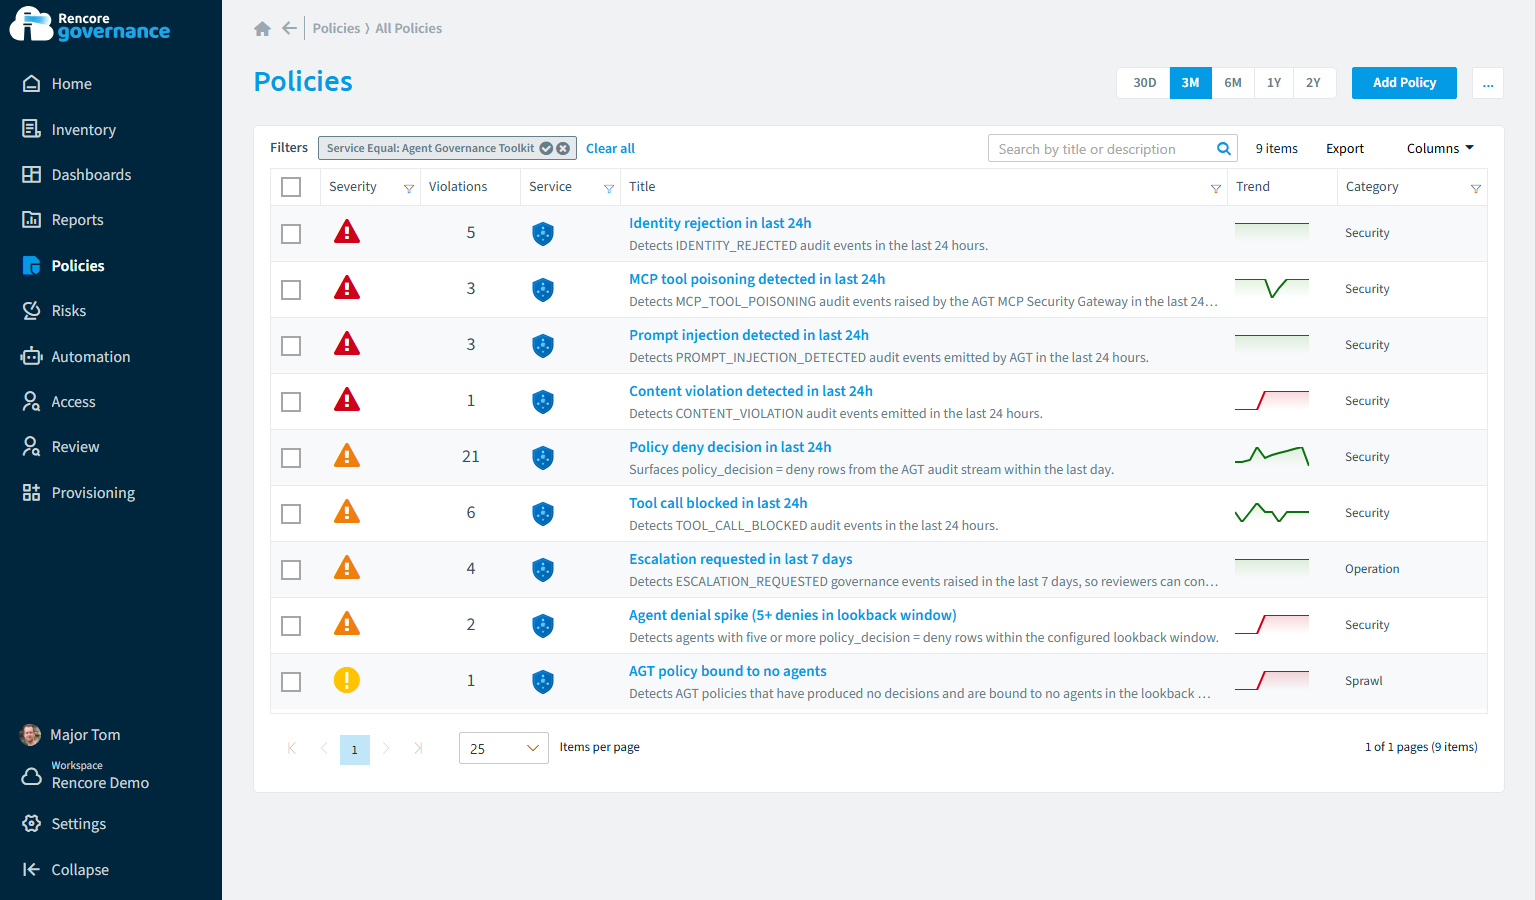The height and width of the screenshot is (900, 1536).
Task: Open the Category column filter funnel
Action: point(1476,188)
